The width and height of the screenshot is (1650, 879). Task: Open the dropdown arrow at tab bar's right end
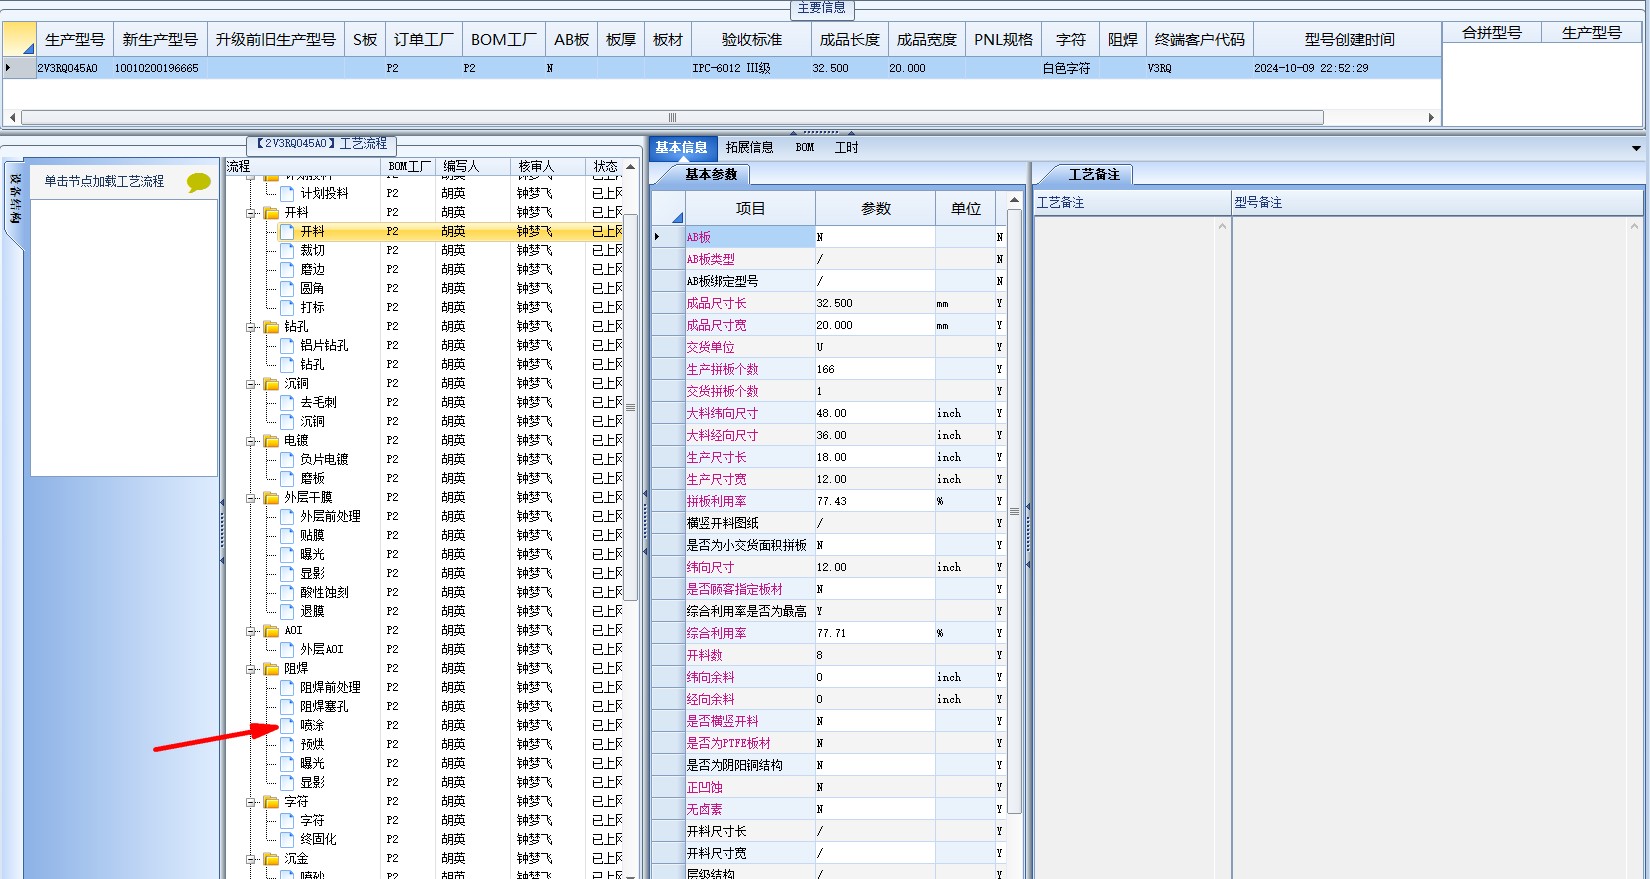click(x=1636, y=148)
